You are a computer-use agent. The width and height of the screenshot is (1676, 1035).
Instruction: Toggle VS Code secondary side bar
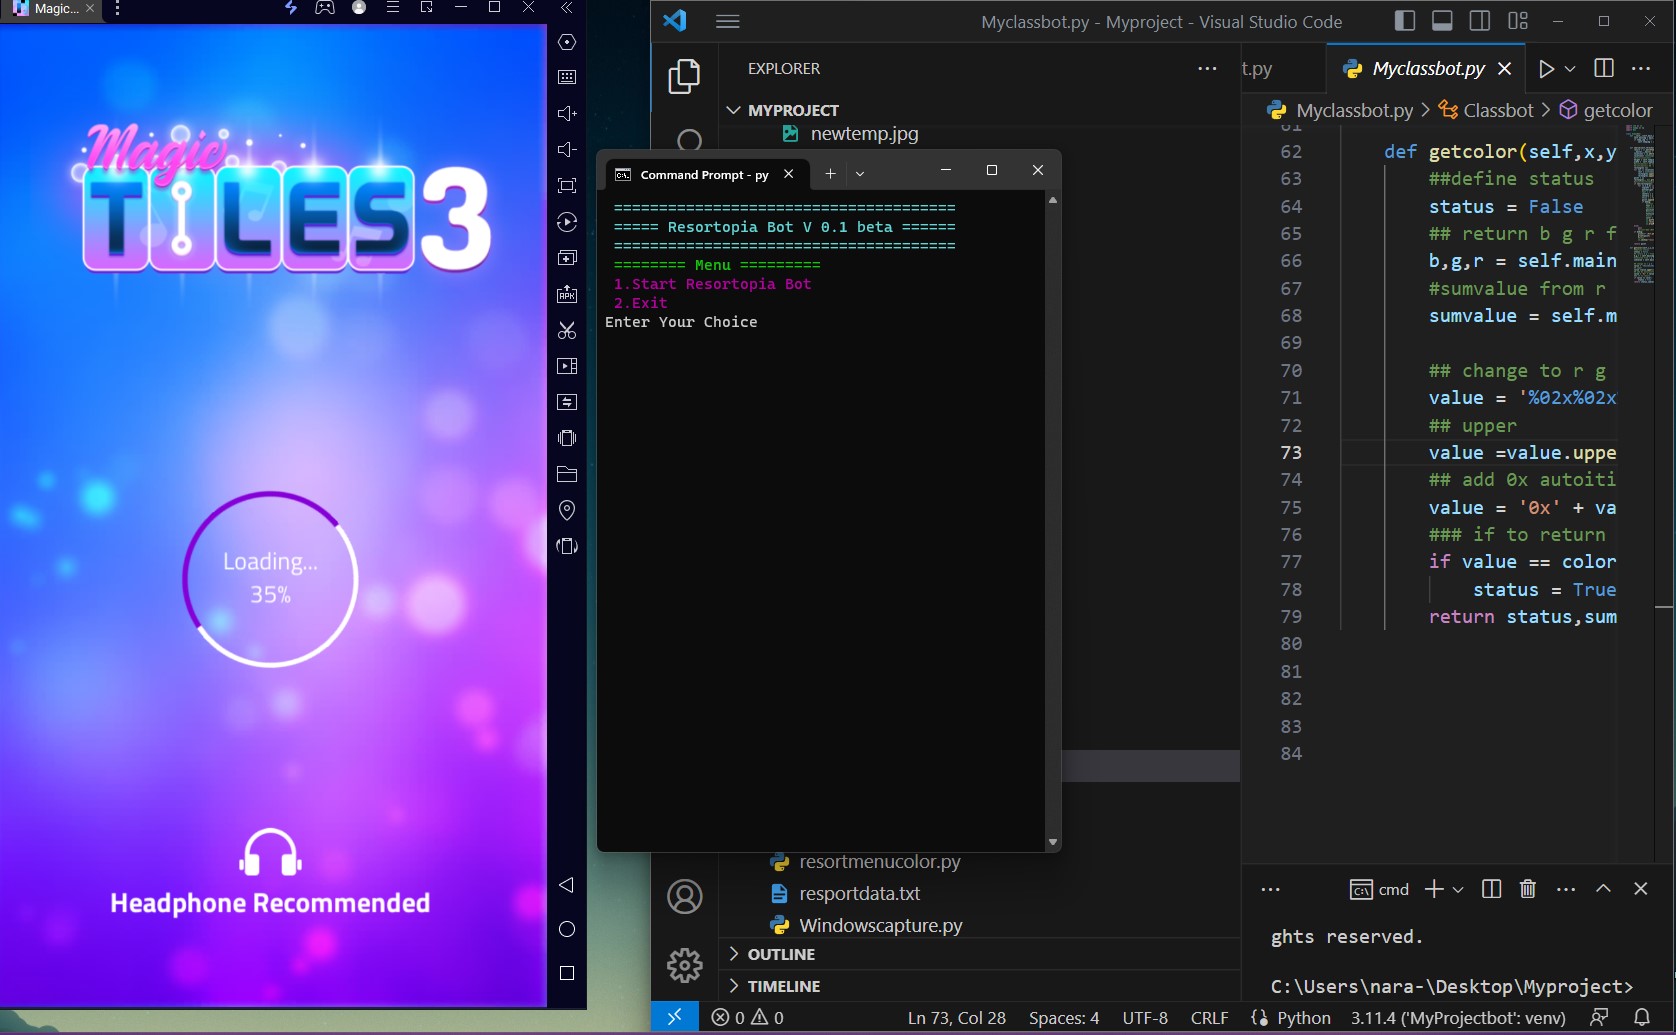pyautogui.click(x=1480, y=21)
